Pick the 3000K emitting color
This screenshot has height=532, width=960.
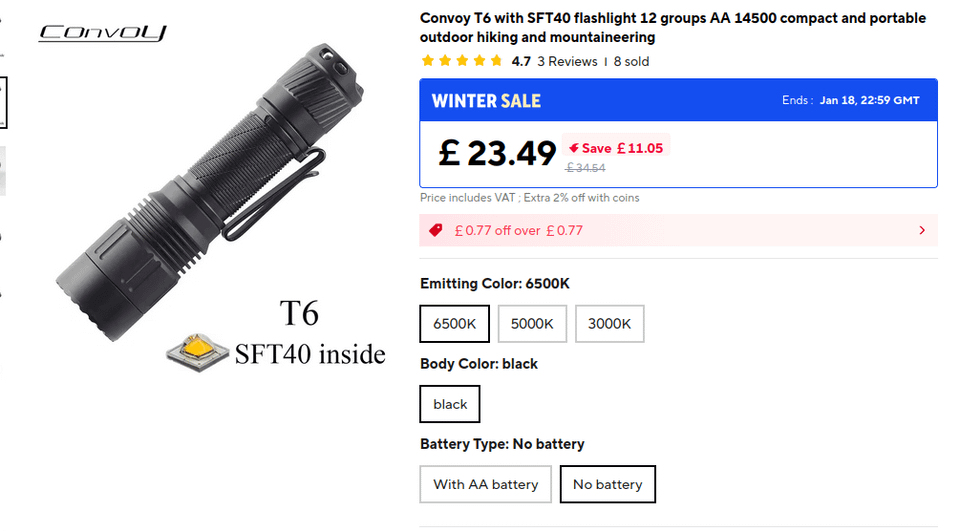pyautogui.click(x=609, y=324)
